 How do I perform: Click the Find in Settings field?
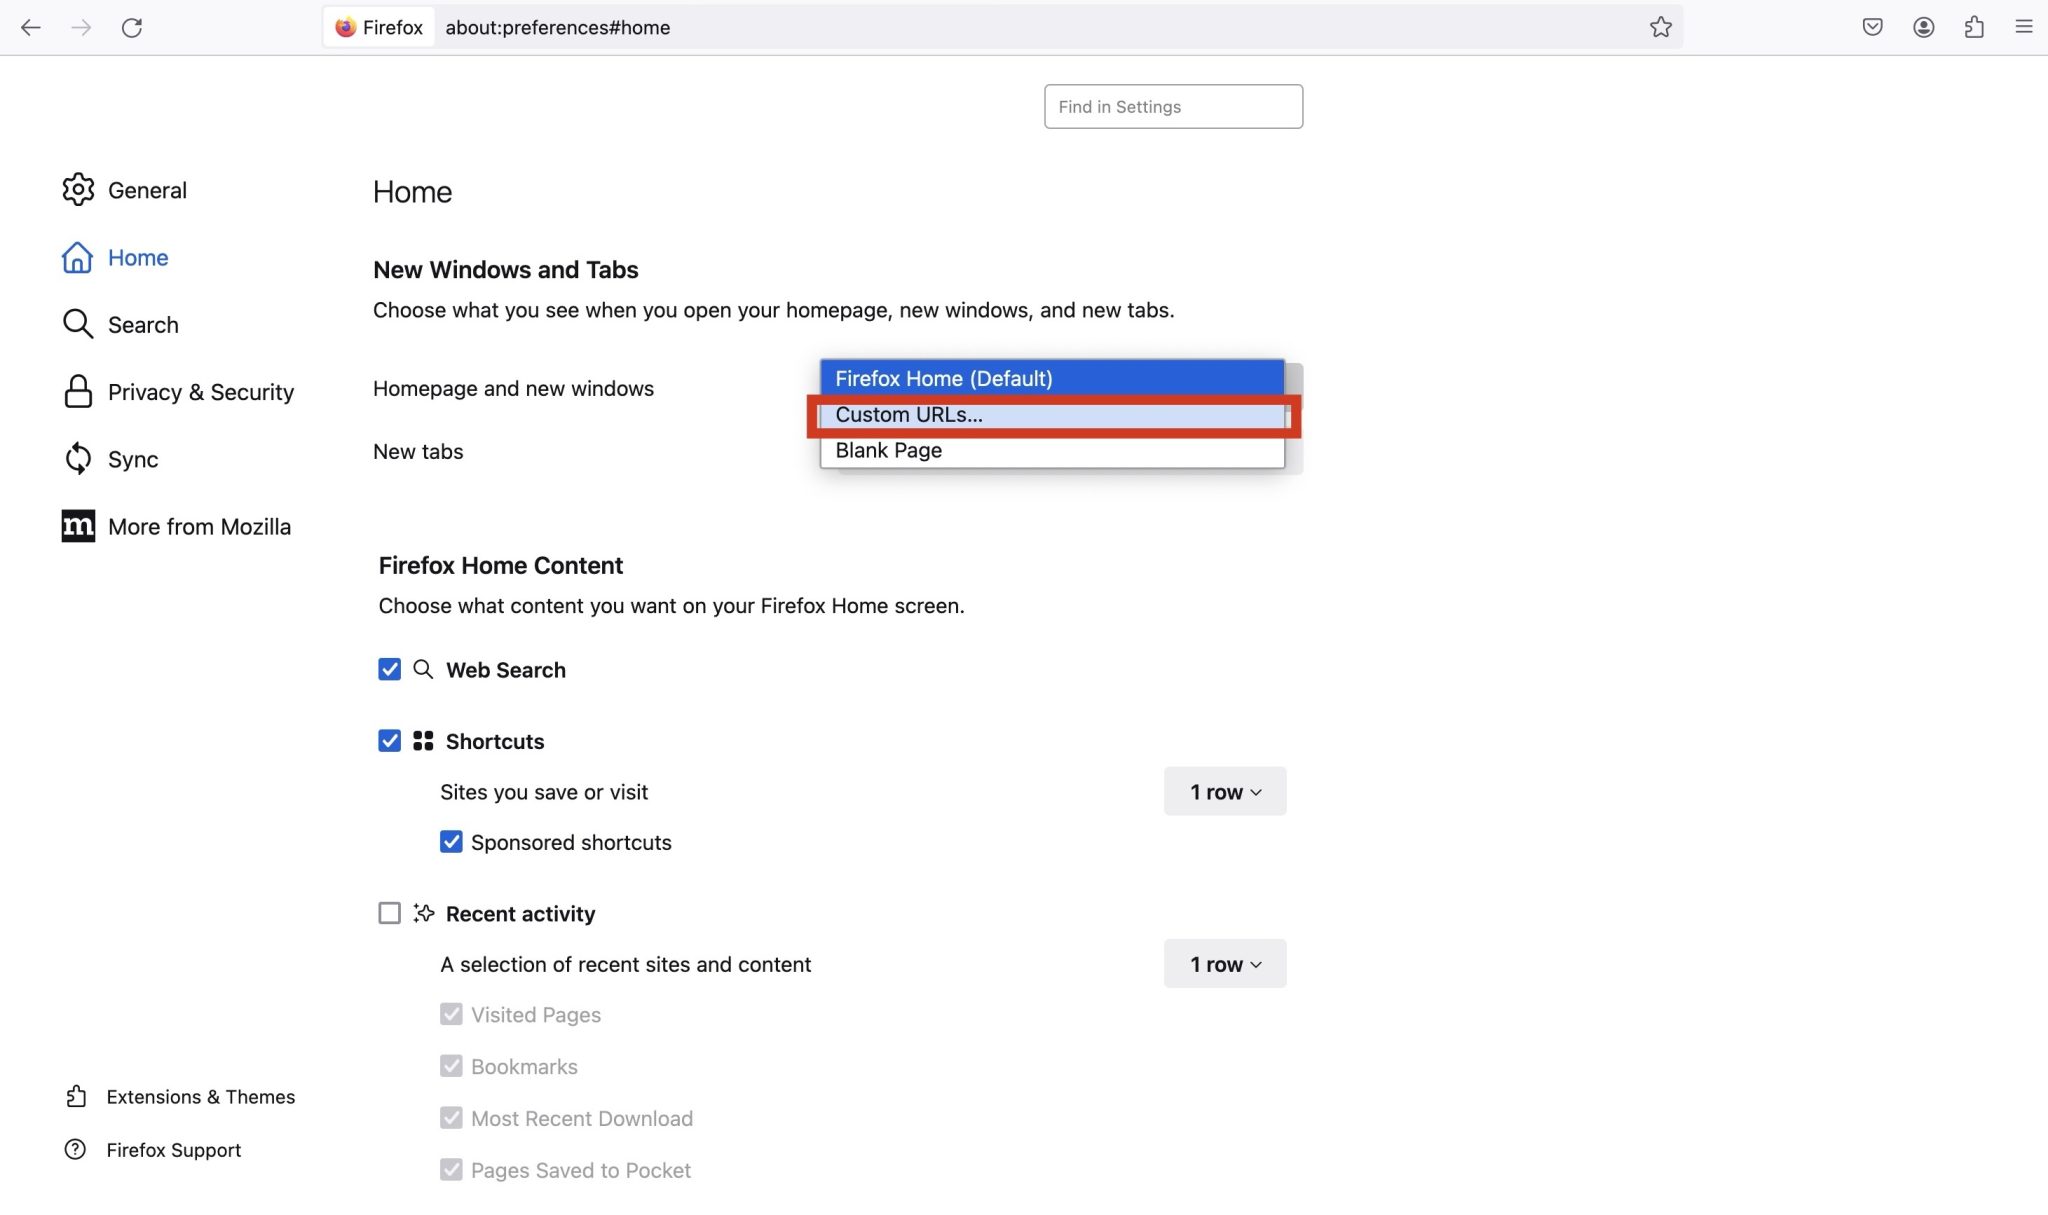tap(1173, 107)
